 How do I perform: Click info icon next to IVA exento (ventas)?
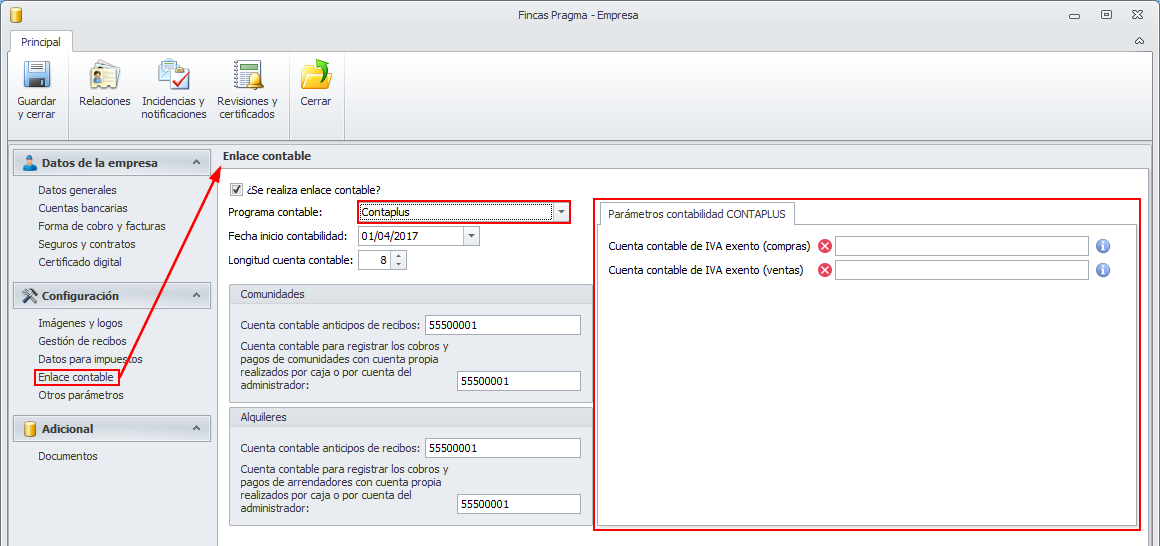(x=1103, y=270)
